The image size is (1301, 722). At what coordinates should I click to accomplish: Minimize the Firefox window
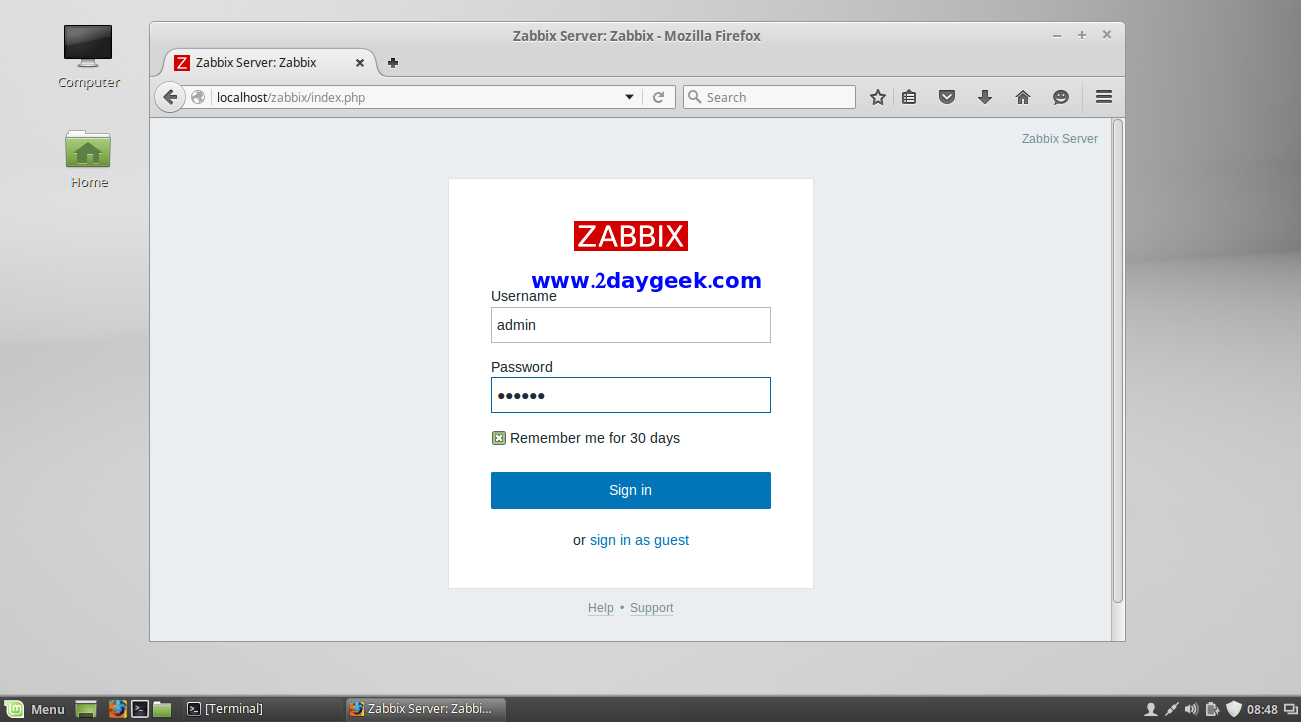coord(1057,35)
